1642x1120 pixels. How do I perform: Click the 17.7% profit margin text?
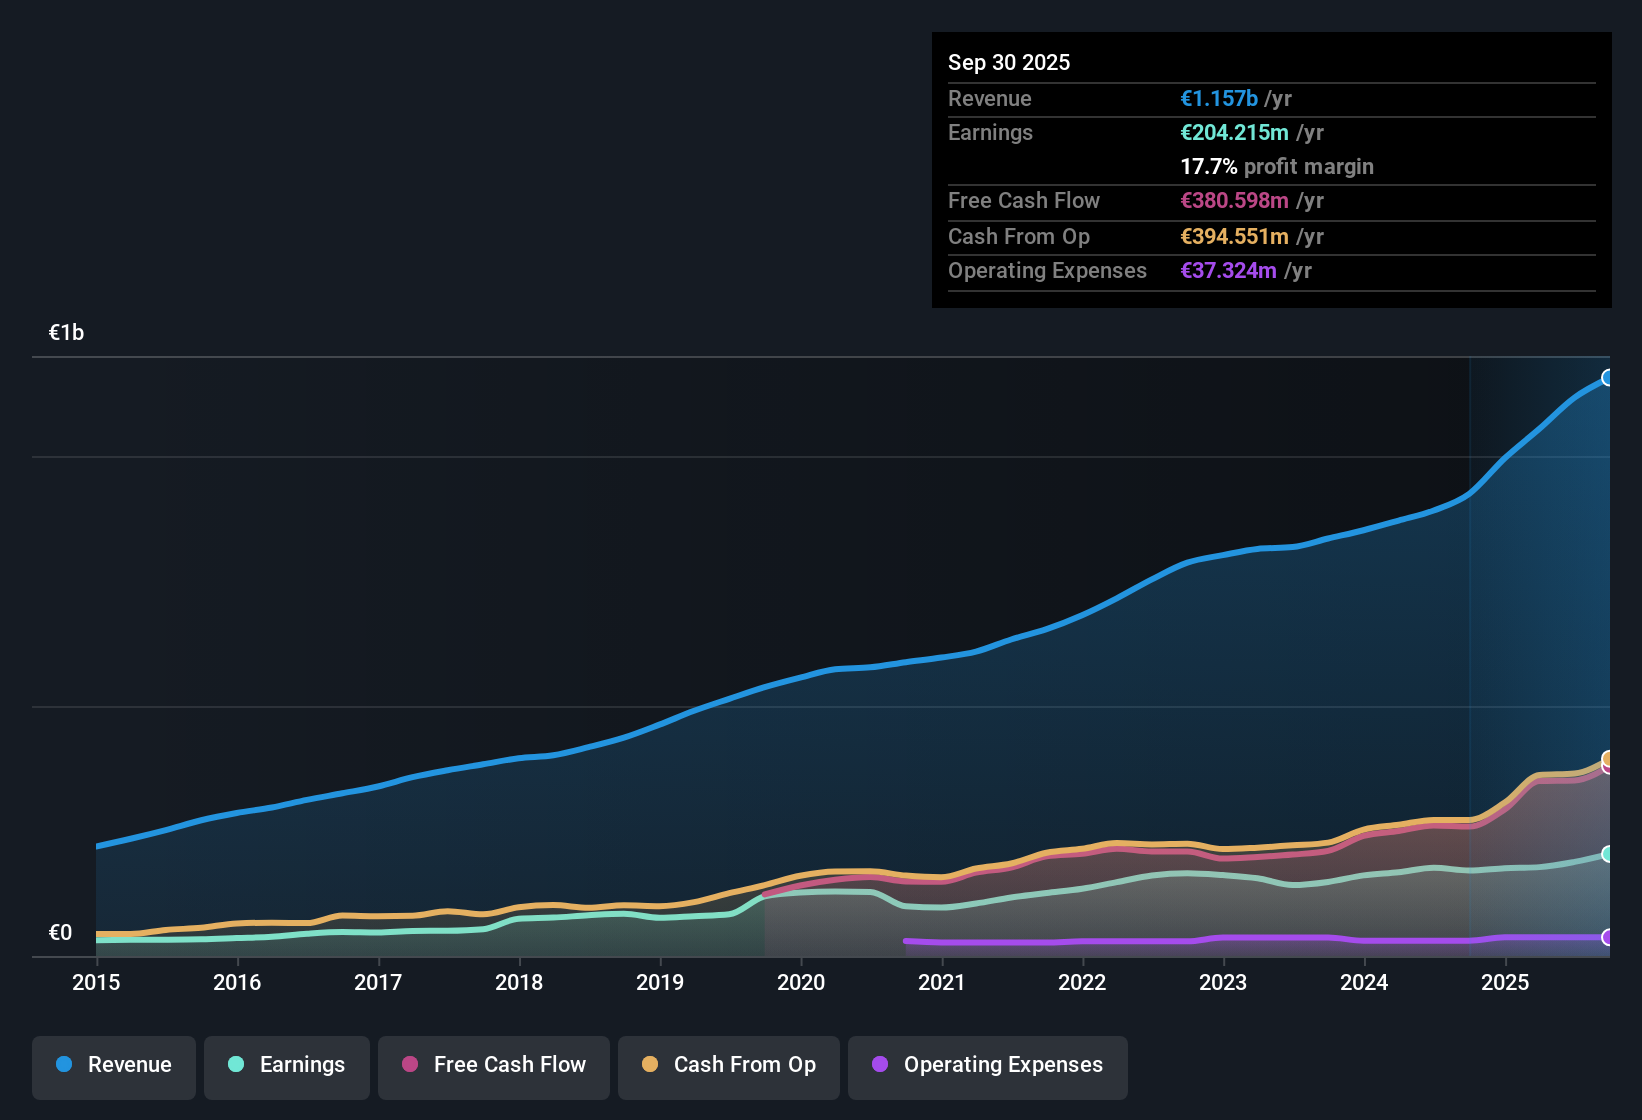coord(1277,166)
